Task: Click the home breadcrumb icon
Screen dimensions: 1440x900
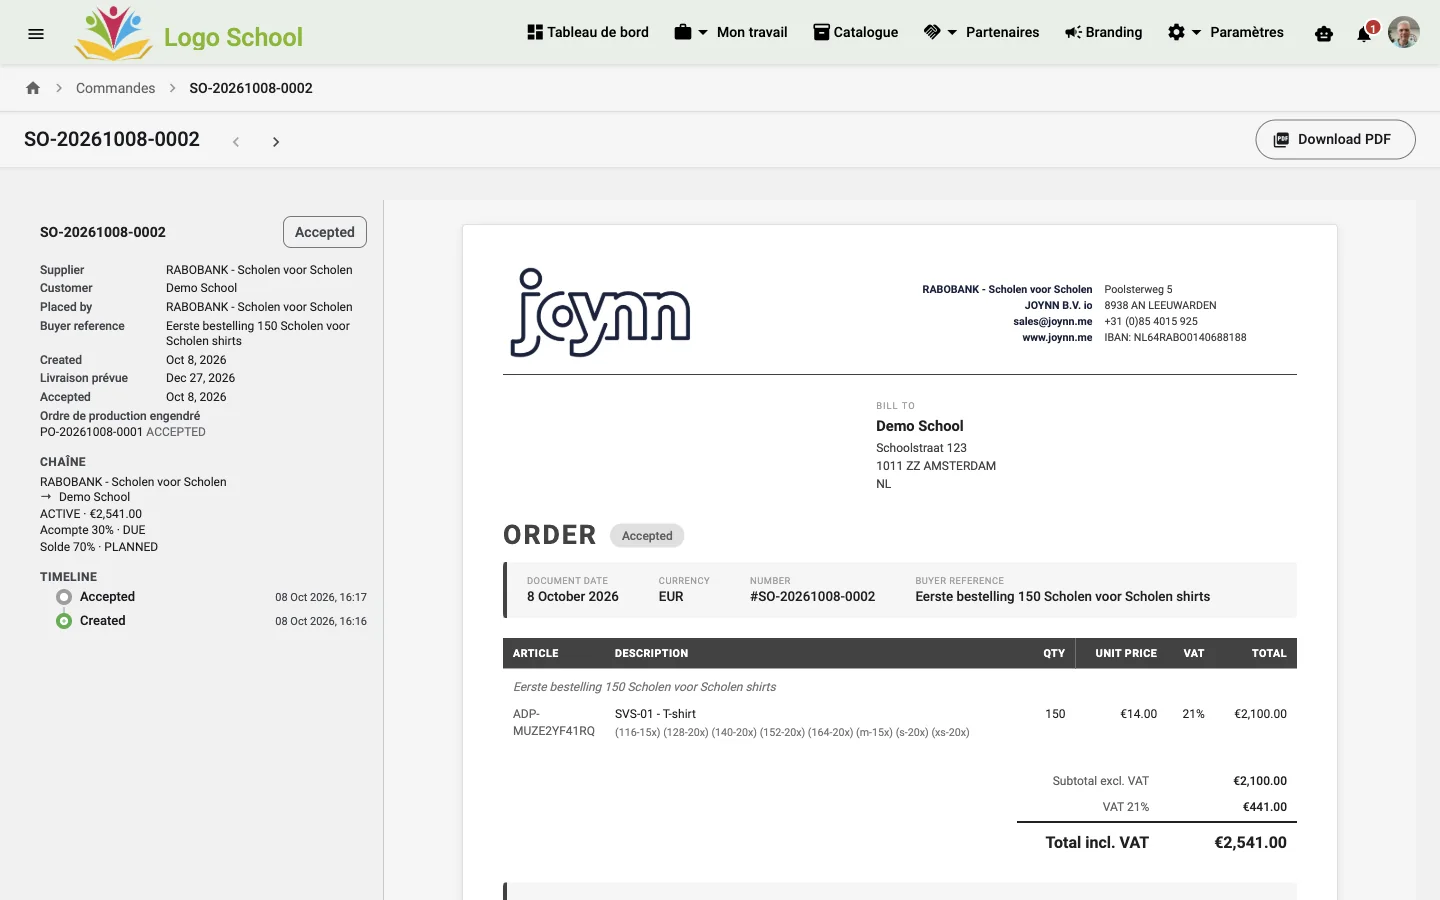Action: pyautogui.click(x=33, y=88)
